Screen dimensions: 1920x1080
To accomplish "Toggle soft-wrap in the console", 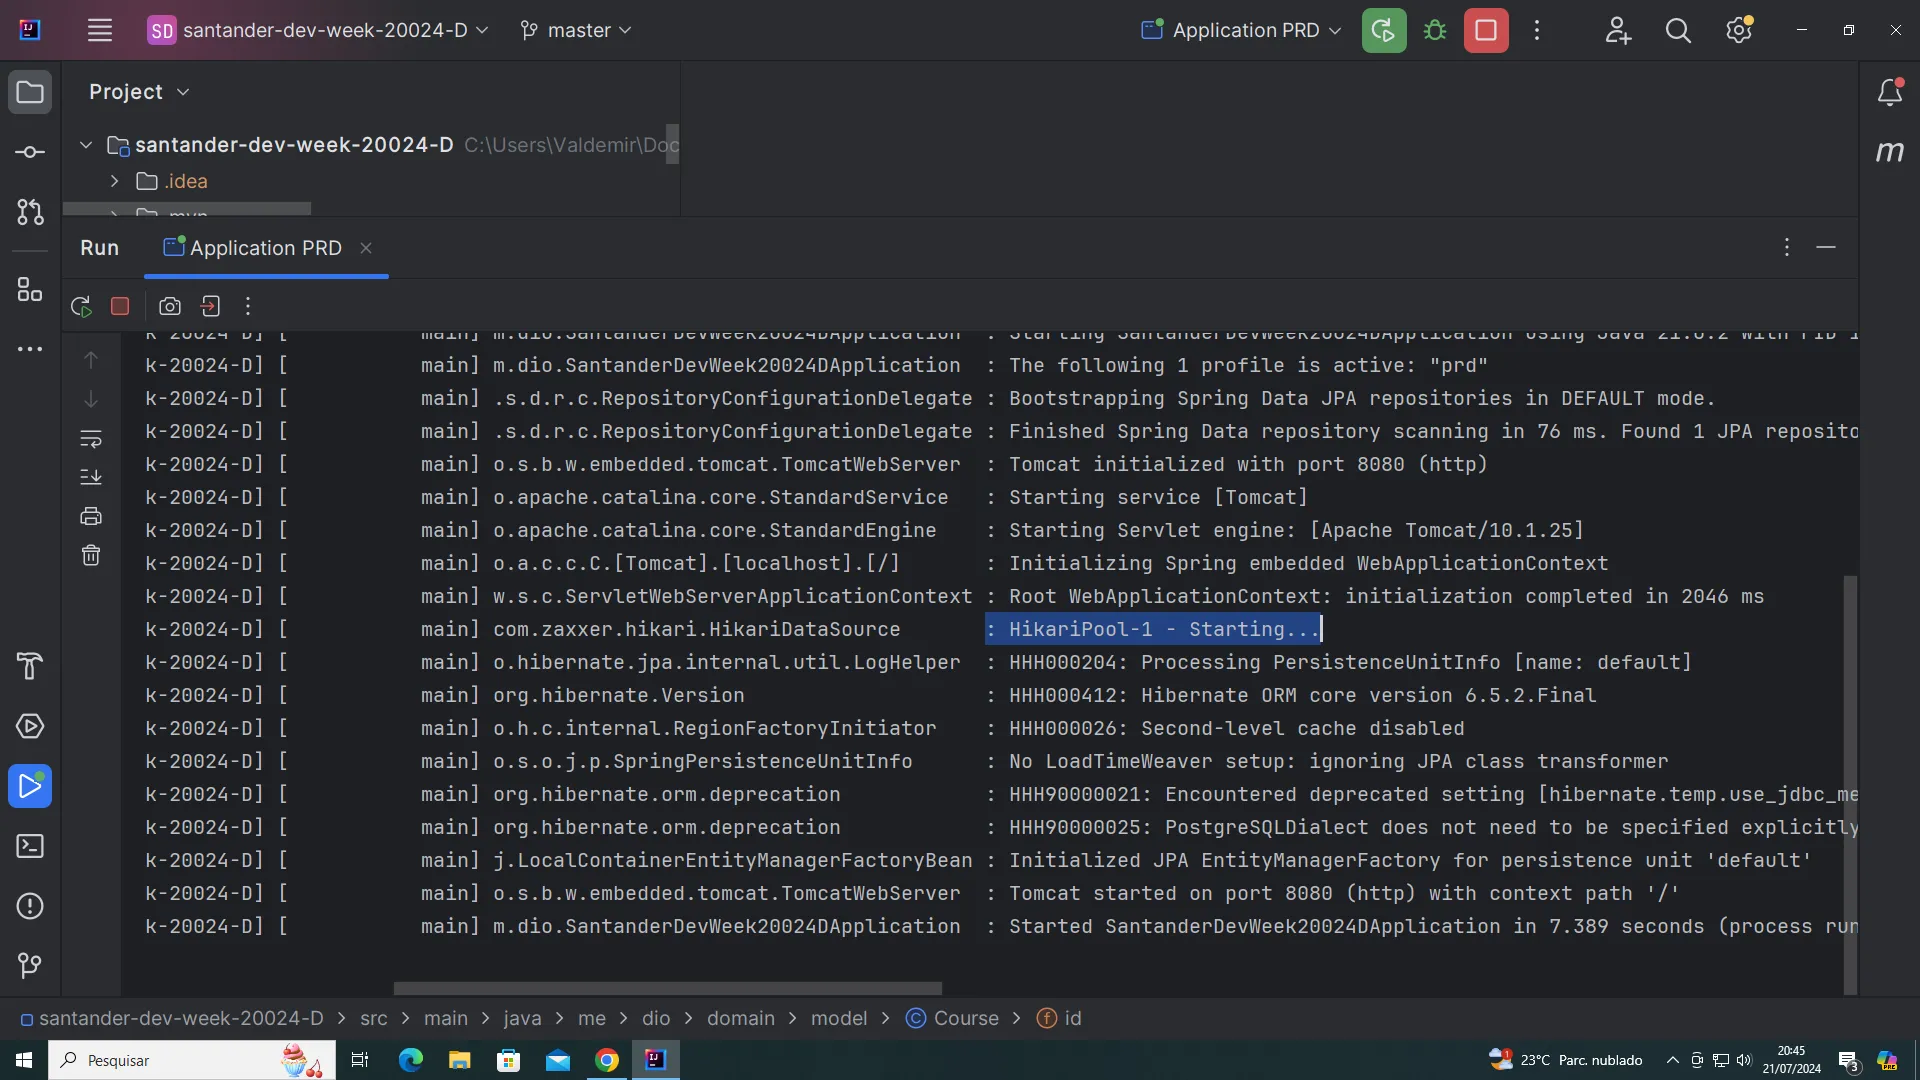I will pos(91,438).
